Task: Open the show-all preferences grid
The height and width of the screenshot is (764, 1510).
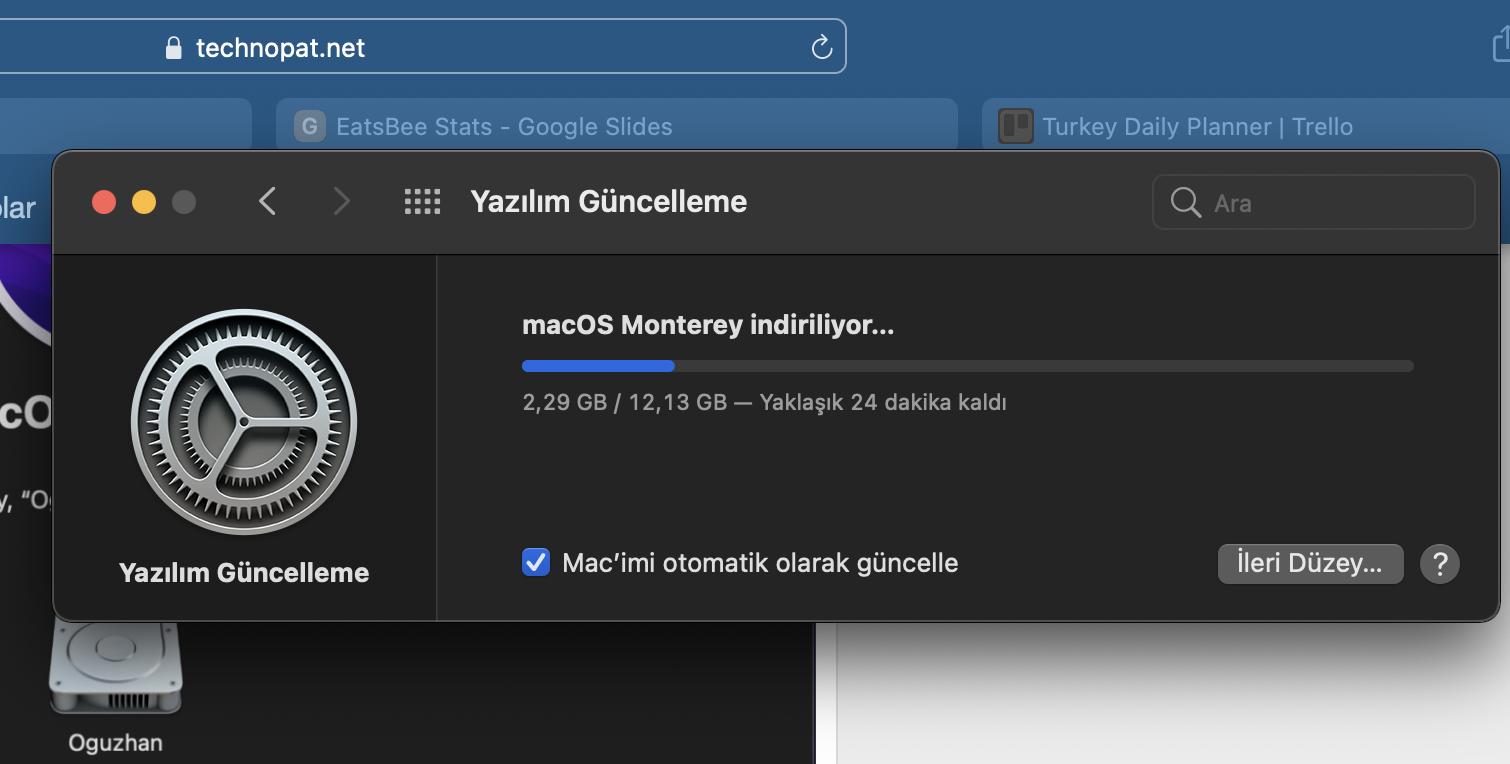Action: [422, 202]
